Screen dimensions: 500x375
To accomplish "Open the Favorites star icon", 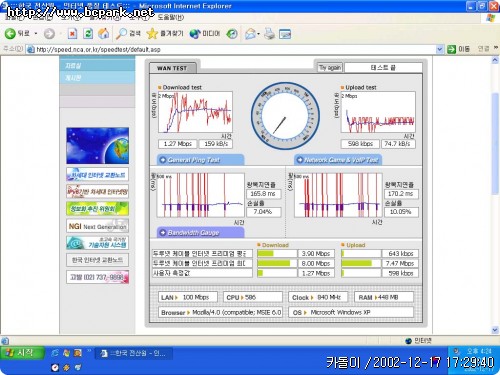I will 152,33.
